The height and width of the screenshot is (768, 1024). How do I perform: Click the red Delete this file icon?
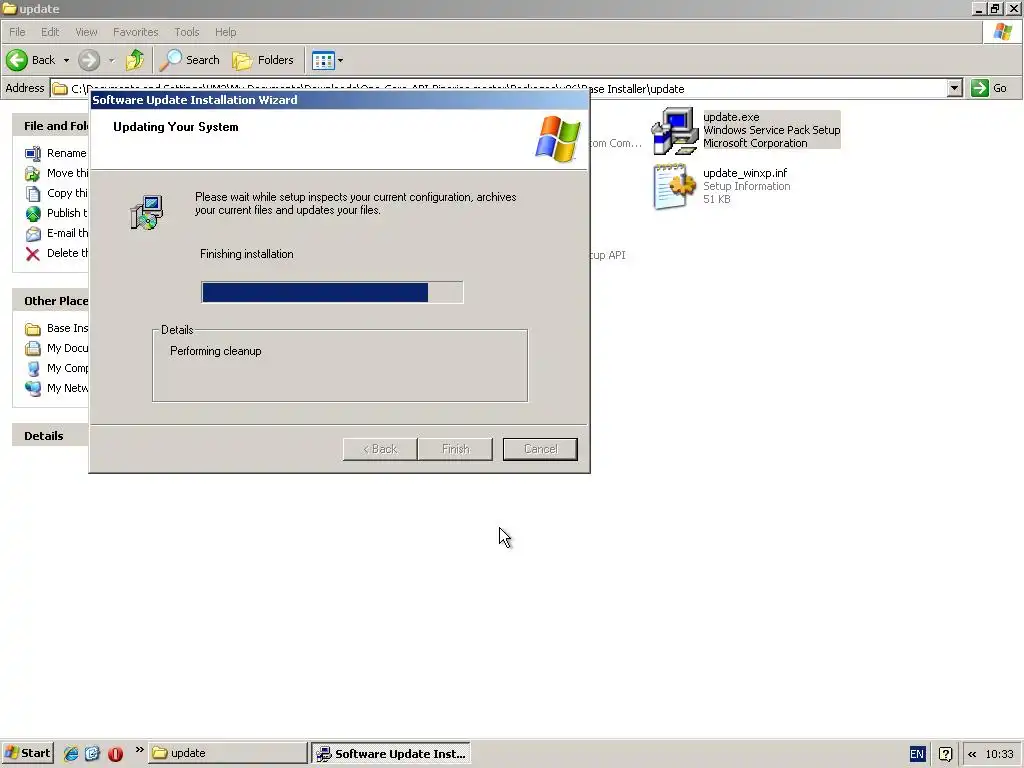click(33, 253)
